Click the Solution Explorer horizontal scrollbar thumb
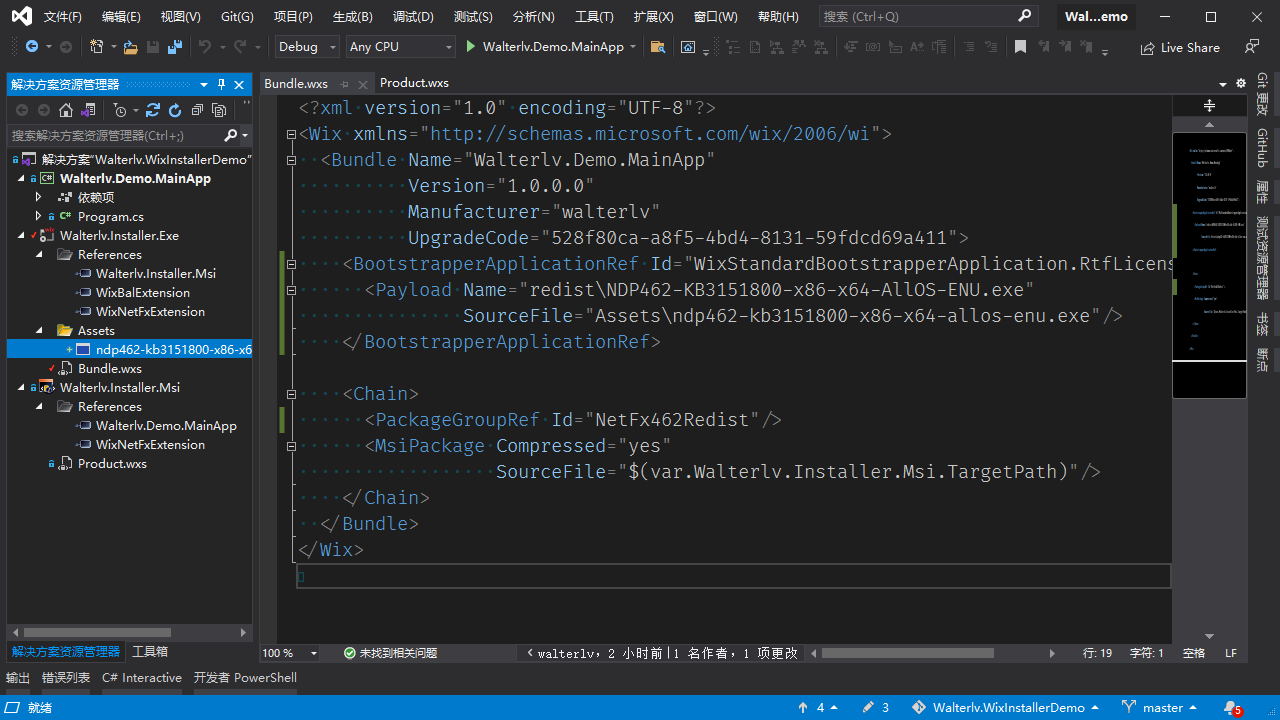The image size is (1280, 720). [x=97, y=632]
